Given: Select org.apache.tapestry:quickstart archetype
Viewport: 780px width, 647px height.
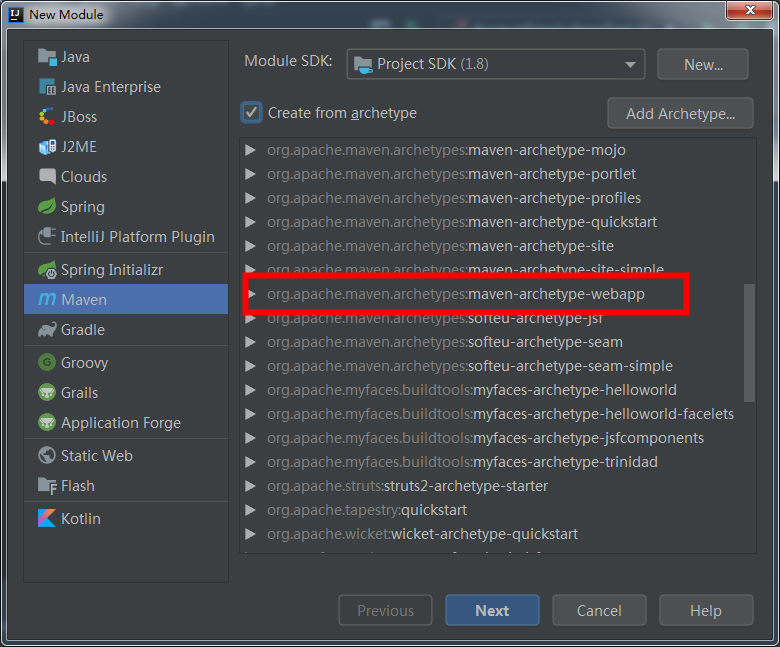Looking at the screenshot, I should [x=367, y=510].
